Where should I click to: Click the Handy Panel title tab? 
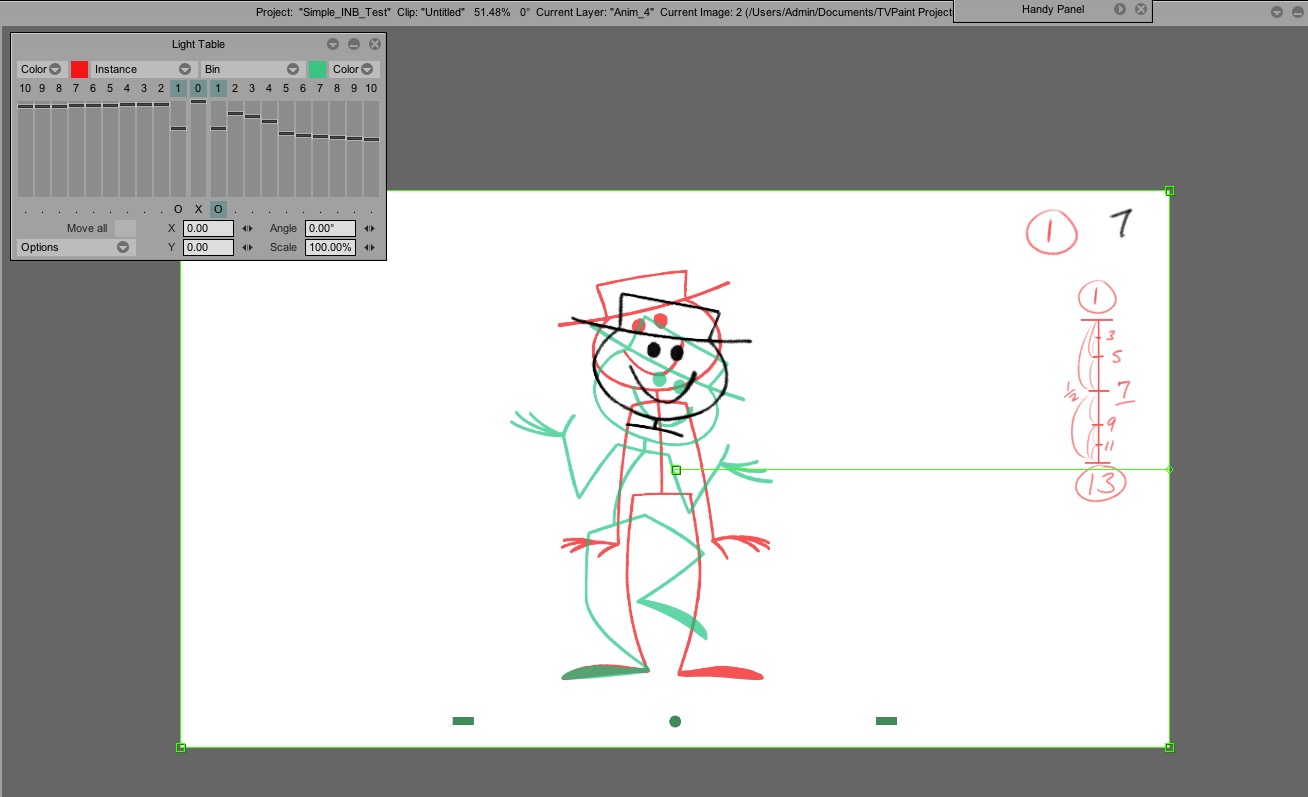pos(1053,9)
